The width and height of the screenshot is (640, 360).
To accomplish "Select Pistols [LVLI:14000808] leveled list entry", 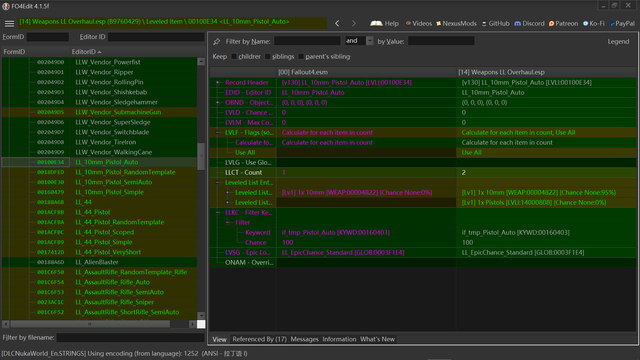I will coord(546,202).
